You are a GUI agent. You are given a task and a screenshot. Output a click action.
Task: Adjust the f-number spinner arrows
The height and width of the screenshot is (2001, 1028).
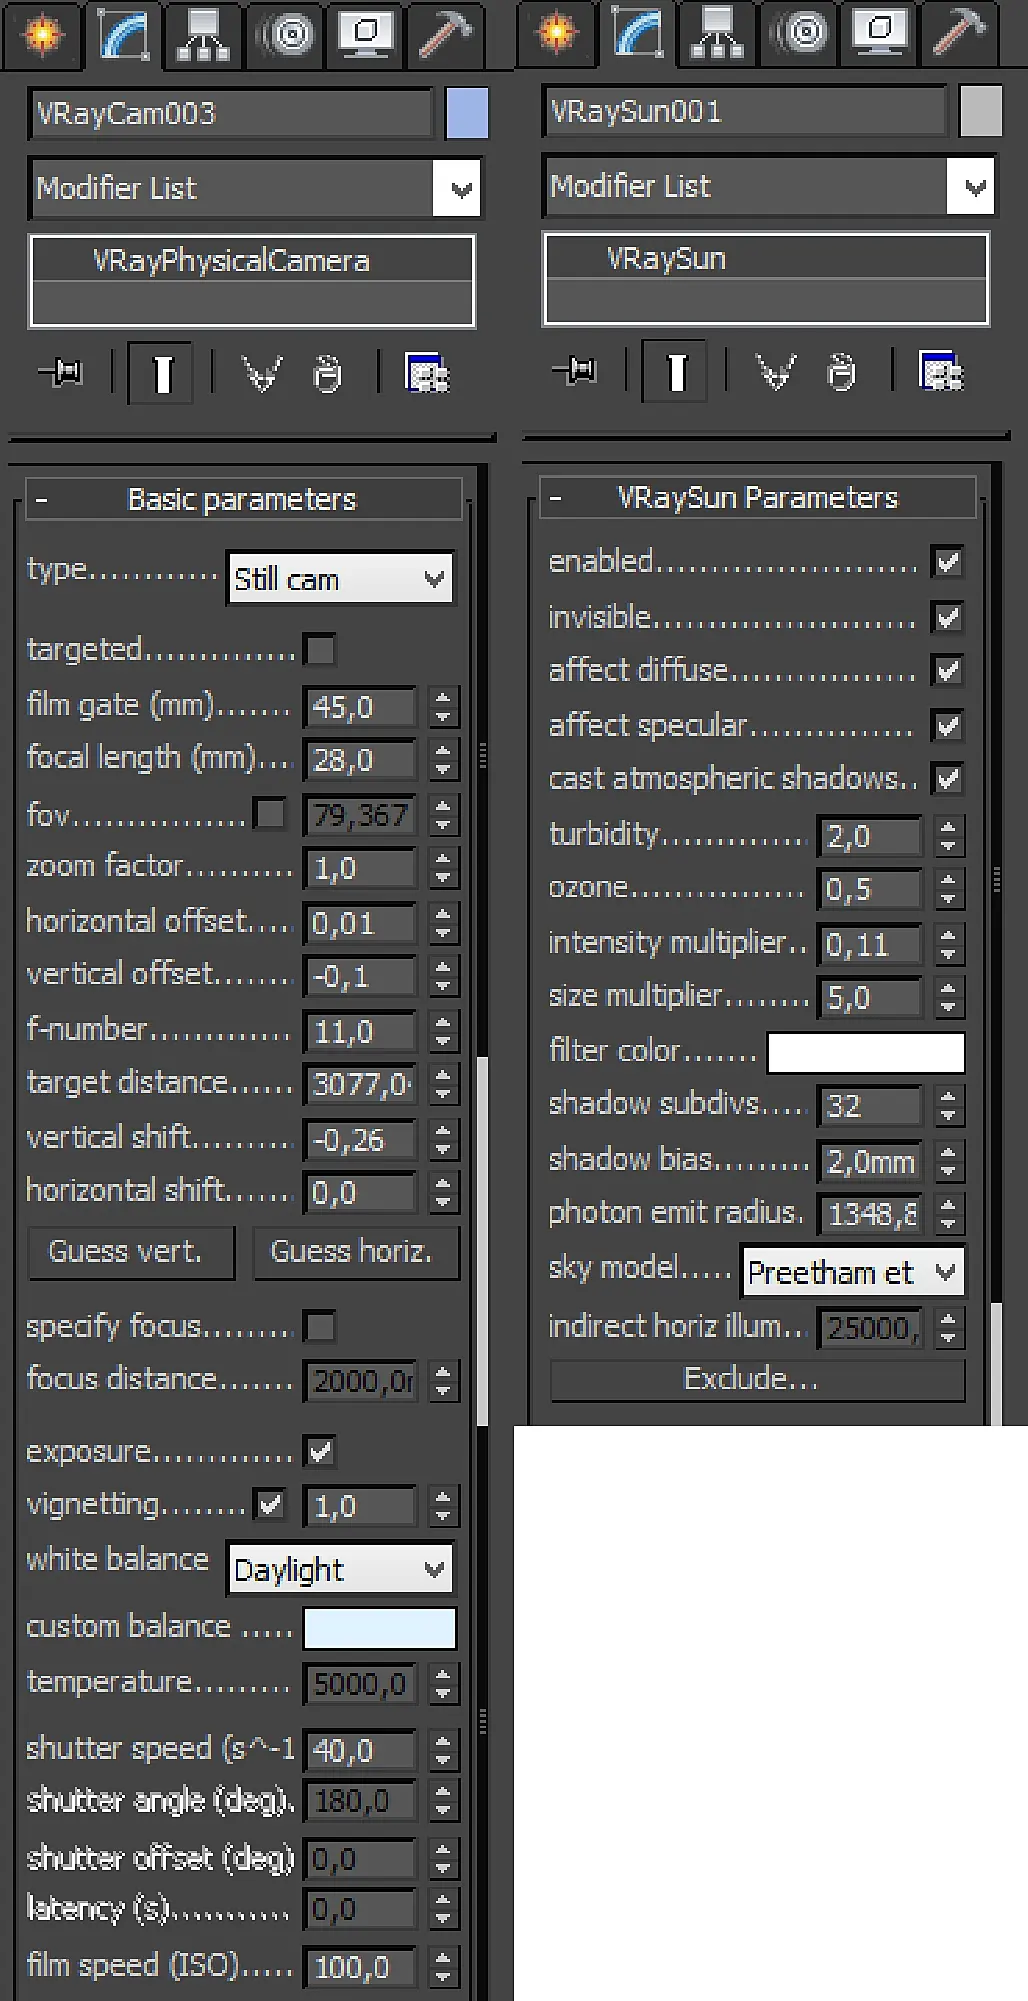tap(443, 1031)
